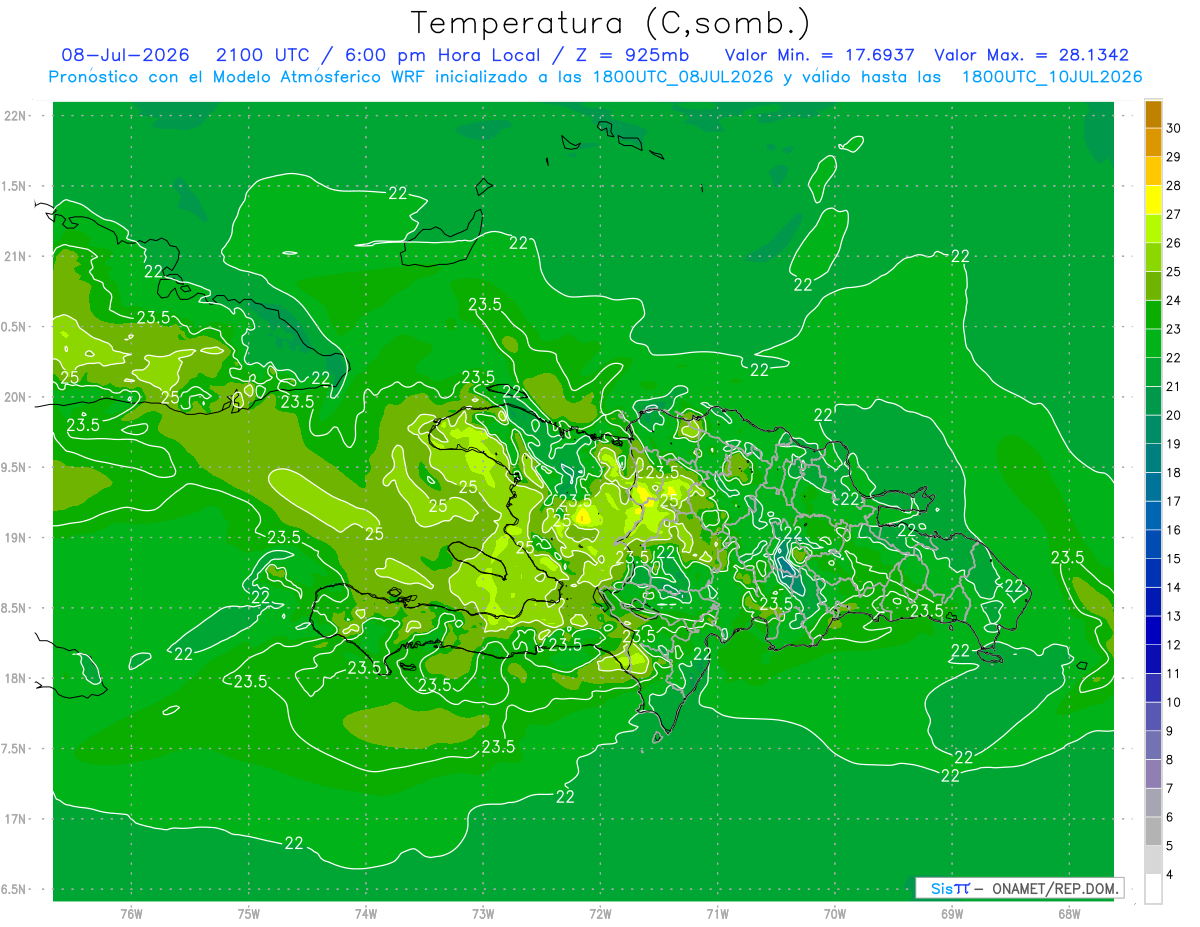Pick the white swatch below colorbar 4
Image resolution: width=1200 pixels, height=927 pixels.
[1153, 889]
